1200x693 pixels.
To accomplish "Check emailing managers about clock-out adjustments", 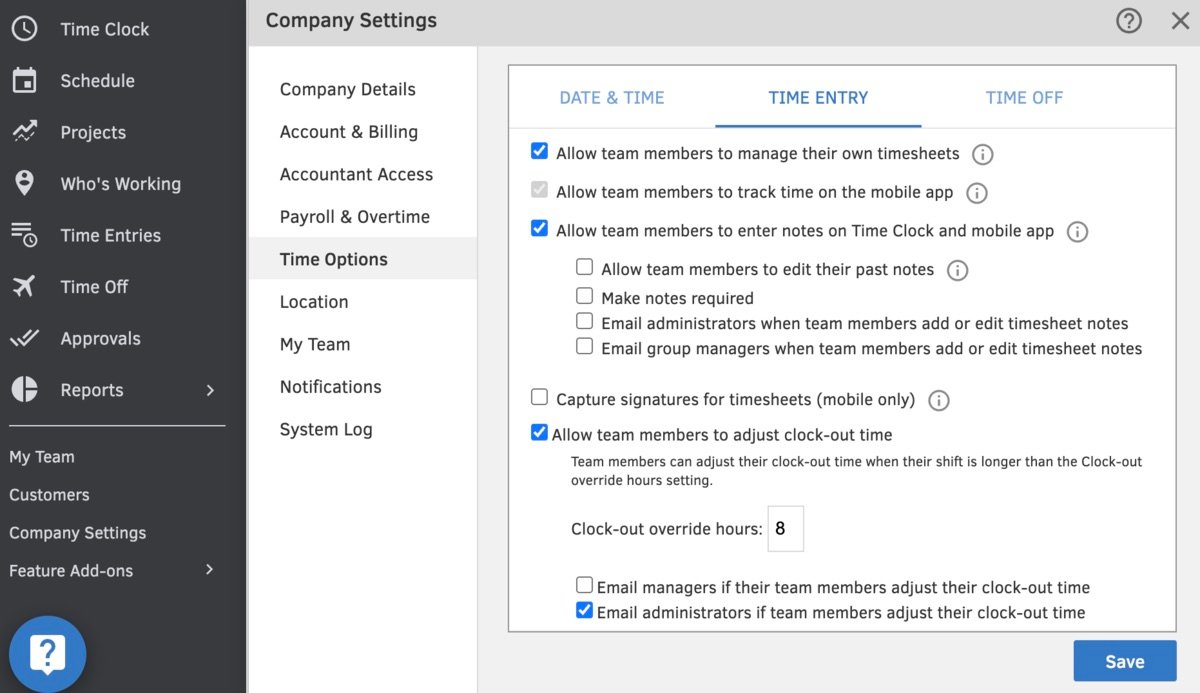I will (584, 587).
